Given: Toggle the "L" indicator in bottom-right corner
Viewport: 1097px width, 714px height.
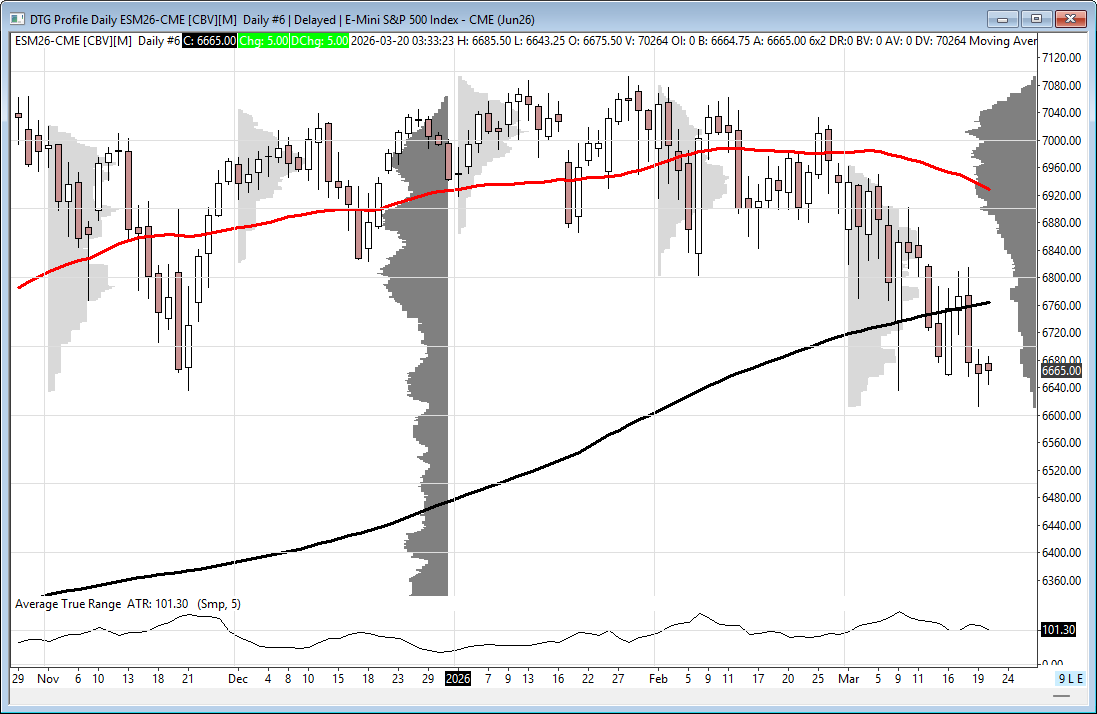Looking at the screenshot, I should pos(1071,678).
